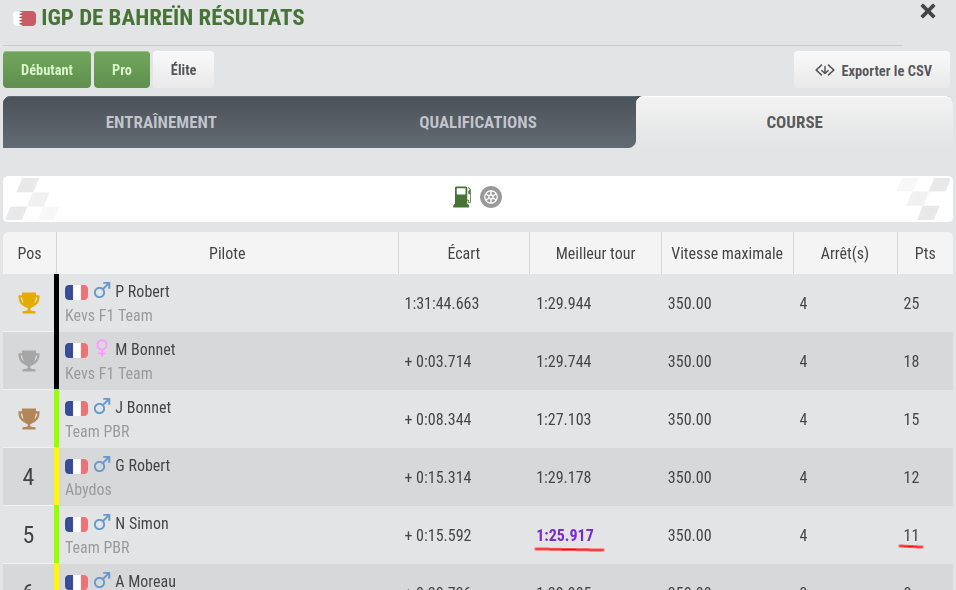
Task: Toggle the Pro league filter
Action: tap(121, 69)
